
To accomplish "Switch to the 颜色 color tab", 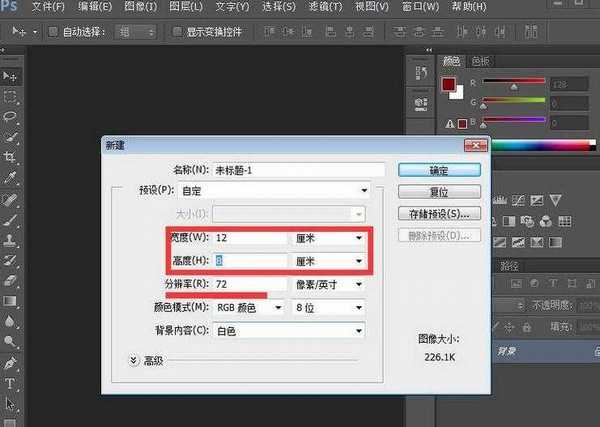I will (452, 61).
